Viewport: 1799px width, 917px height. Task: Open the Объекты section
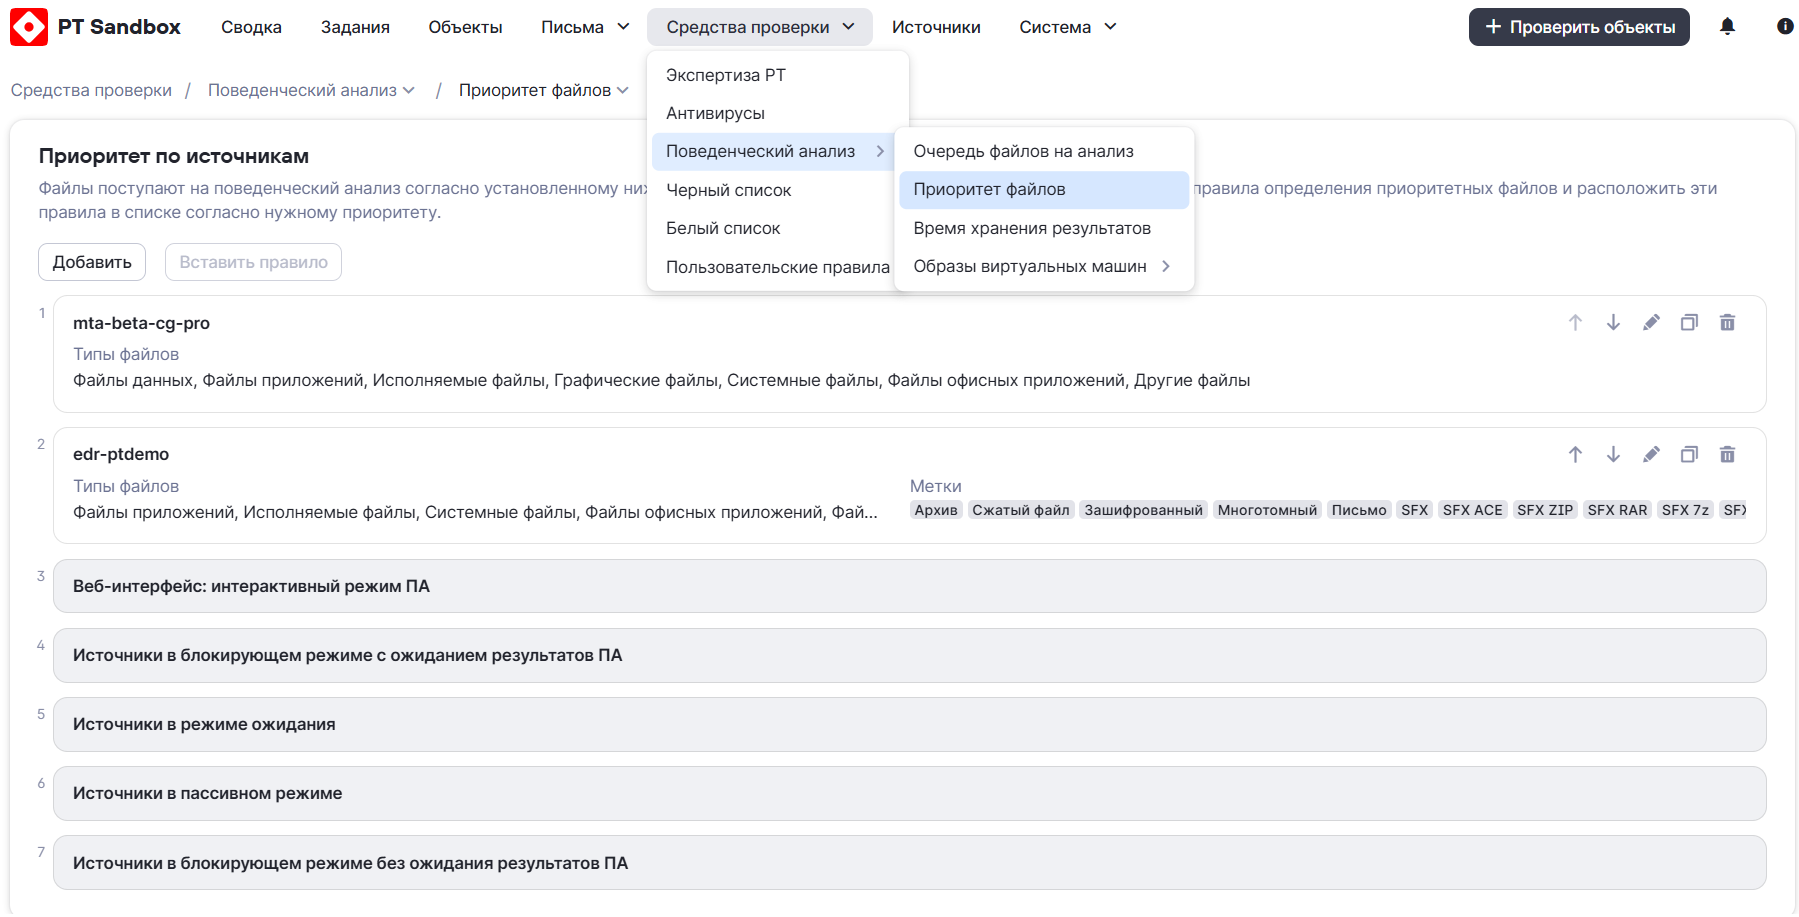(x=465, y=27)
